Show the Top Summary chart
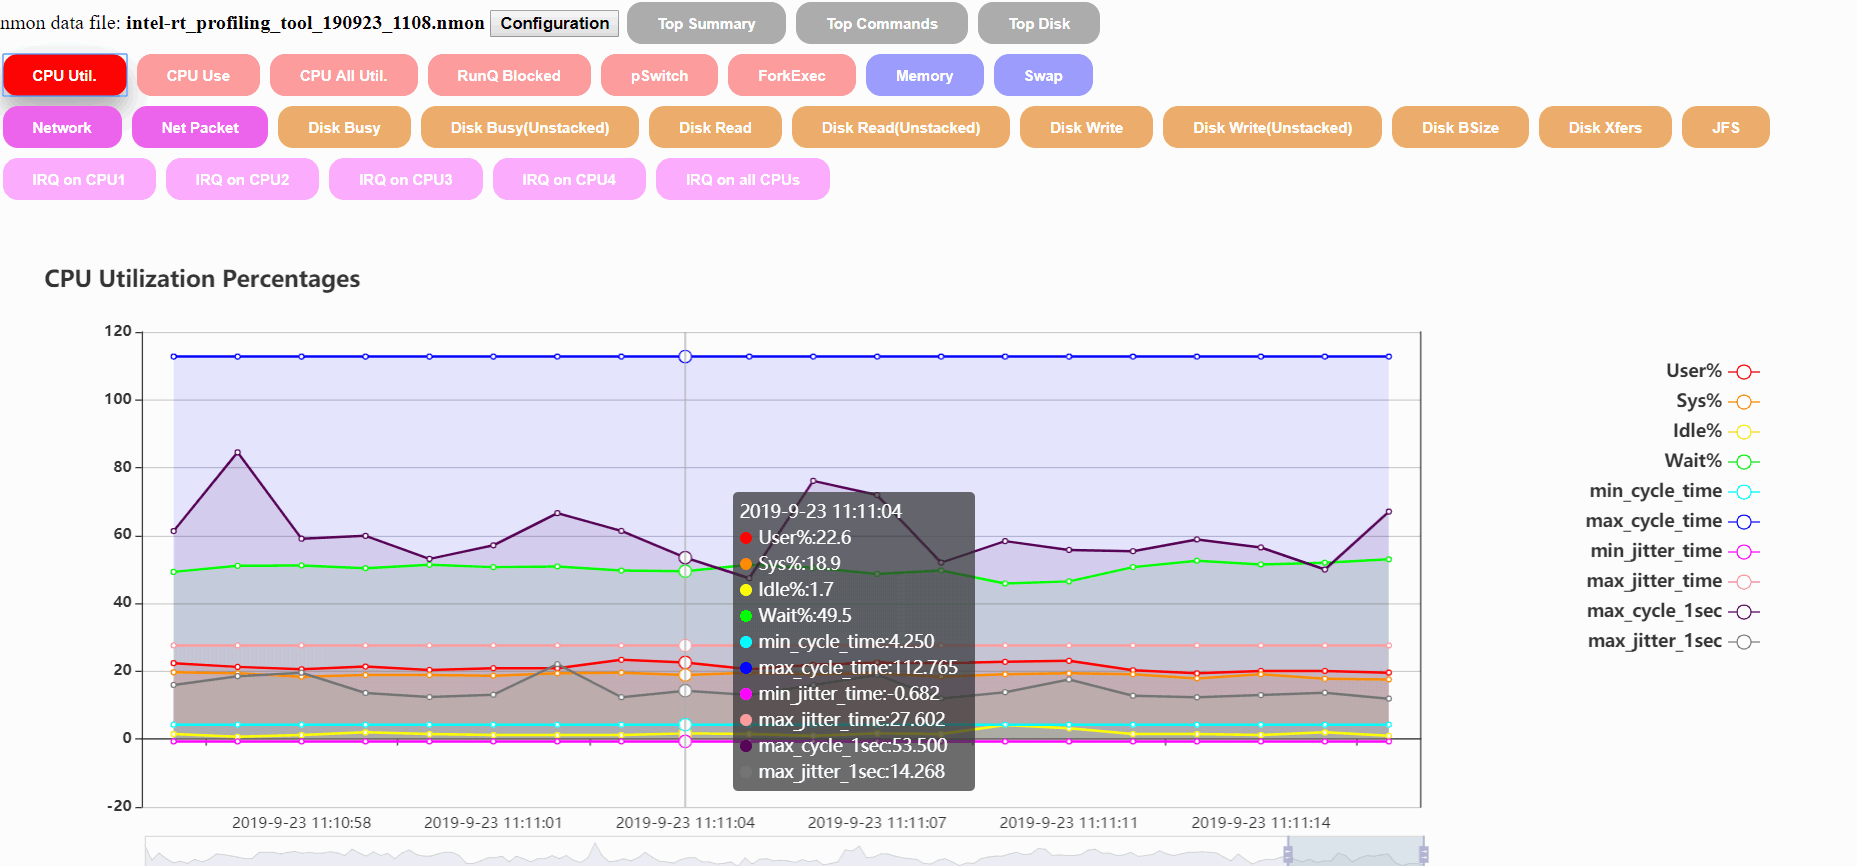The image size is (1857, 866). 706,23
